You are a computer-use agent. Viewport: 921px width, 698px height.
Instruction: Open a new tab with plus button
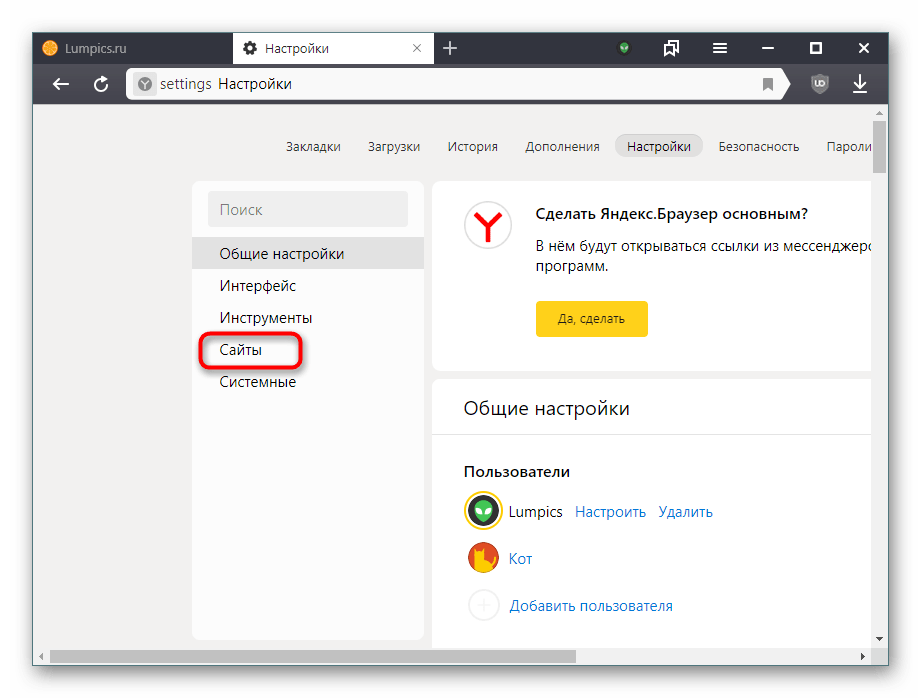pyautogui.click(x=450, y=48)
